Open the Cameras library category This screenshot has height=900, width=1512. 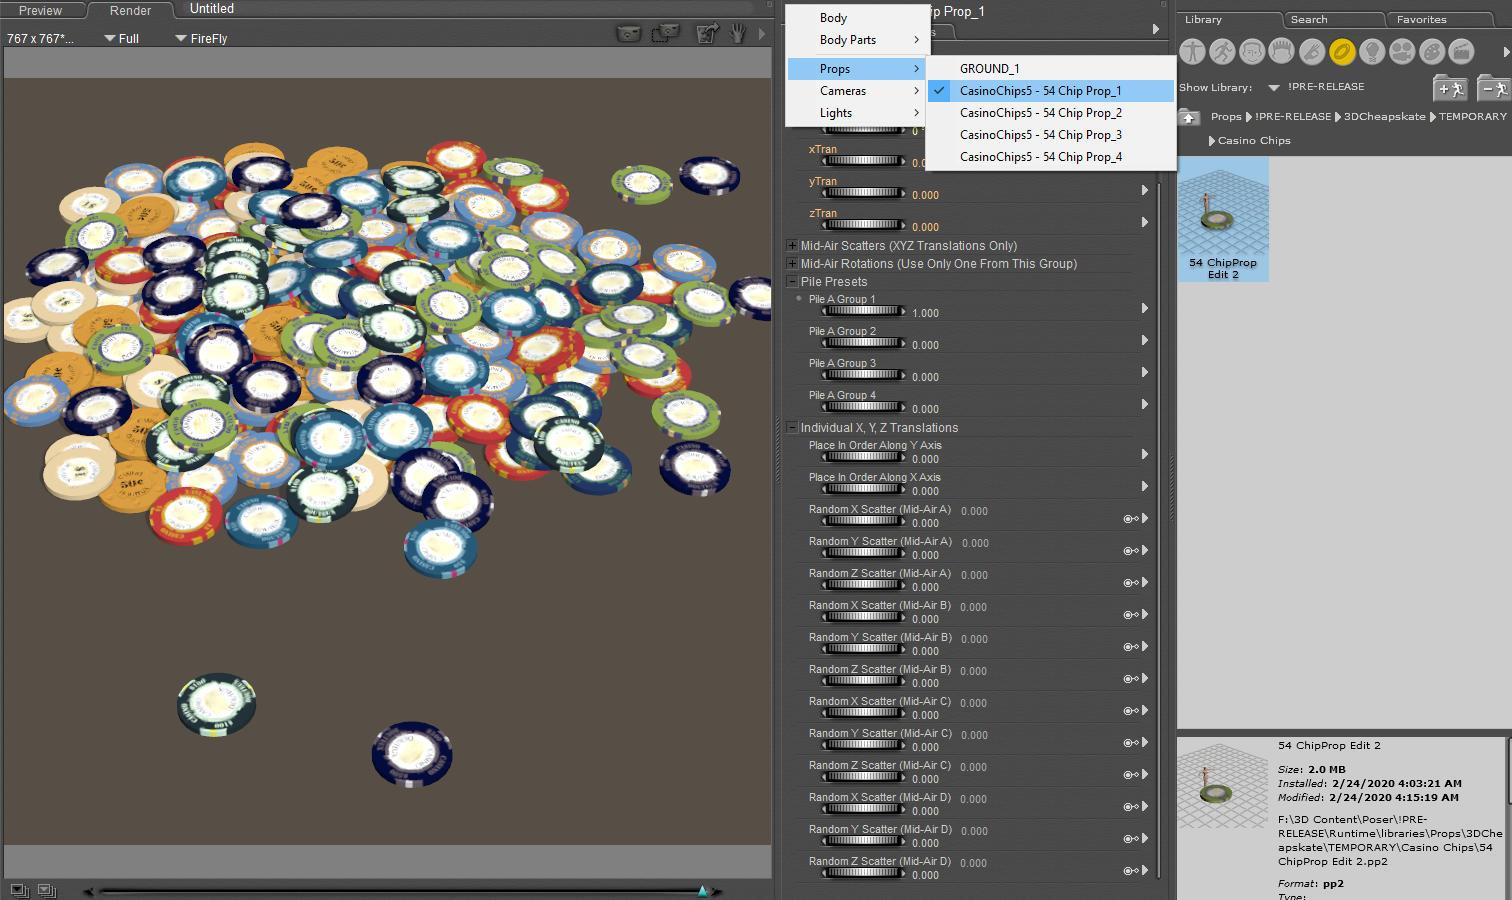point(1402,51)
